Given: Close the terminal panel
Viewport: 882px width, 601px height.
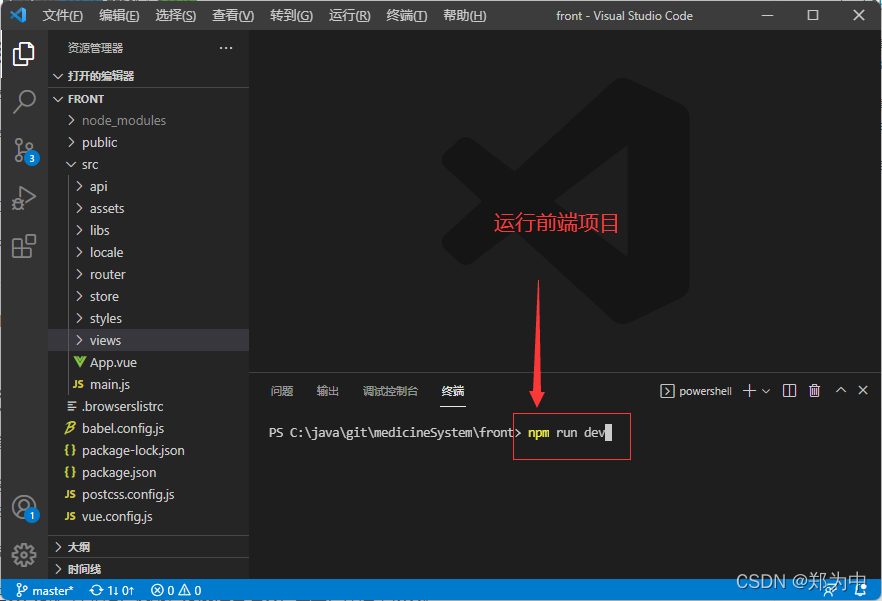Looking at the screenshot, I should [x=863, y=390].
